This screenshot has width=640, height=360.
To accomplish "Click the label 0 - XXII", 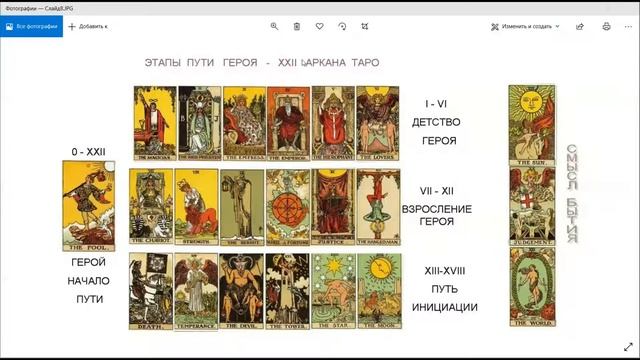I will [89, 152].
